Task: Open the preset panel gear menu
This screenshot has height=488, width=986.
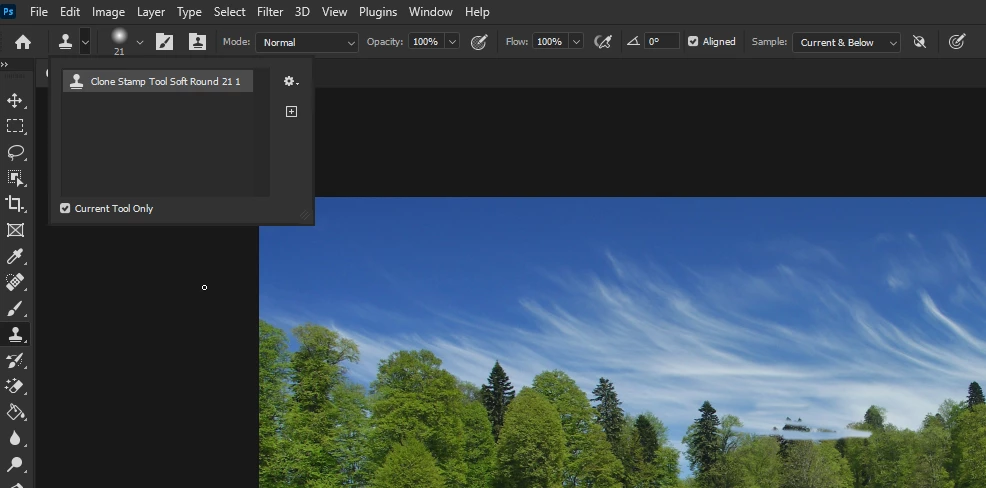Action: 291,81
